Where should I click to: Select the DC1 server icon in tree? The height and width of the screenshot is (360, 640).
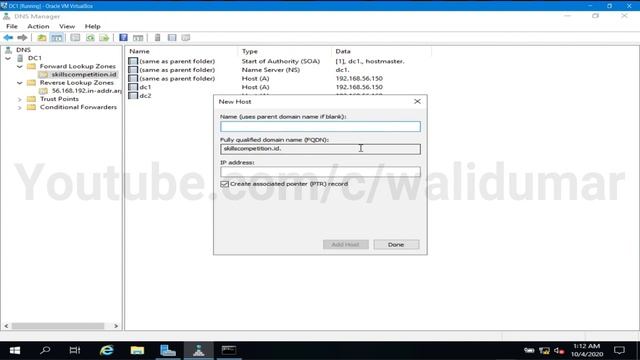(x=20, y=58)
